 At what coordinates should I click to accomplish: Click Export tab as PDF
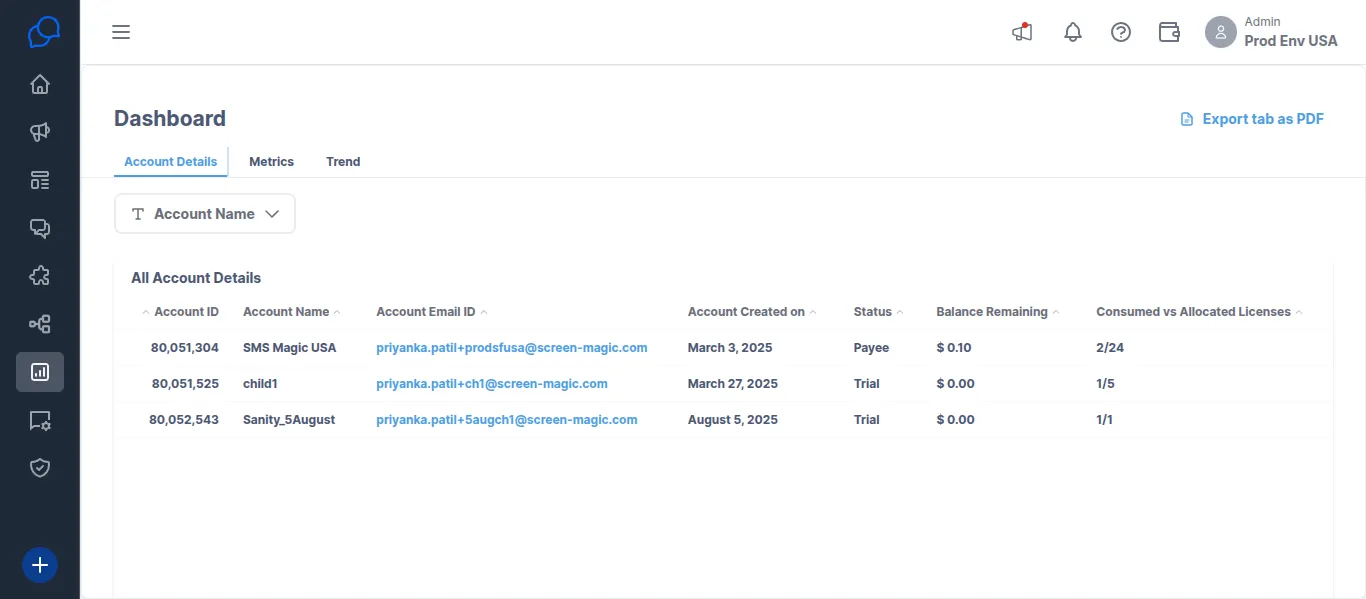[1252, 119]
